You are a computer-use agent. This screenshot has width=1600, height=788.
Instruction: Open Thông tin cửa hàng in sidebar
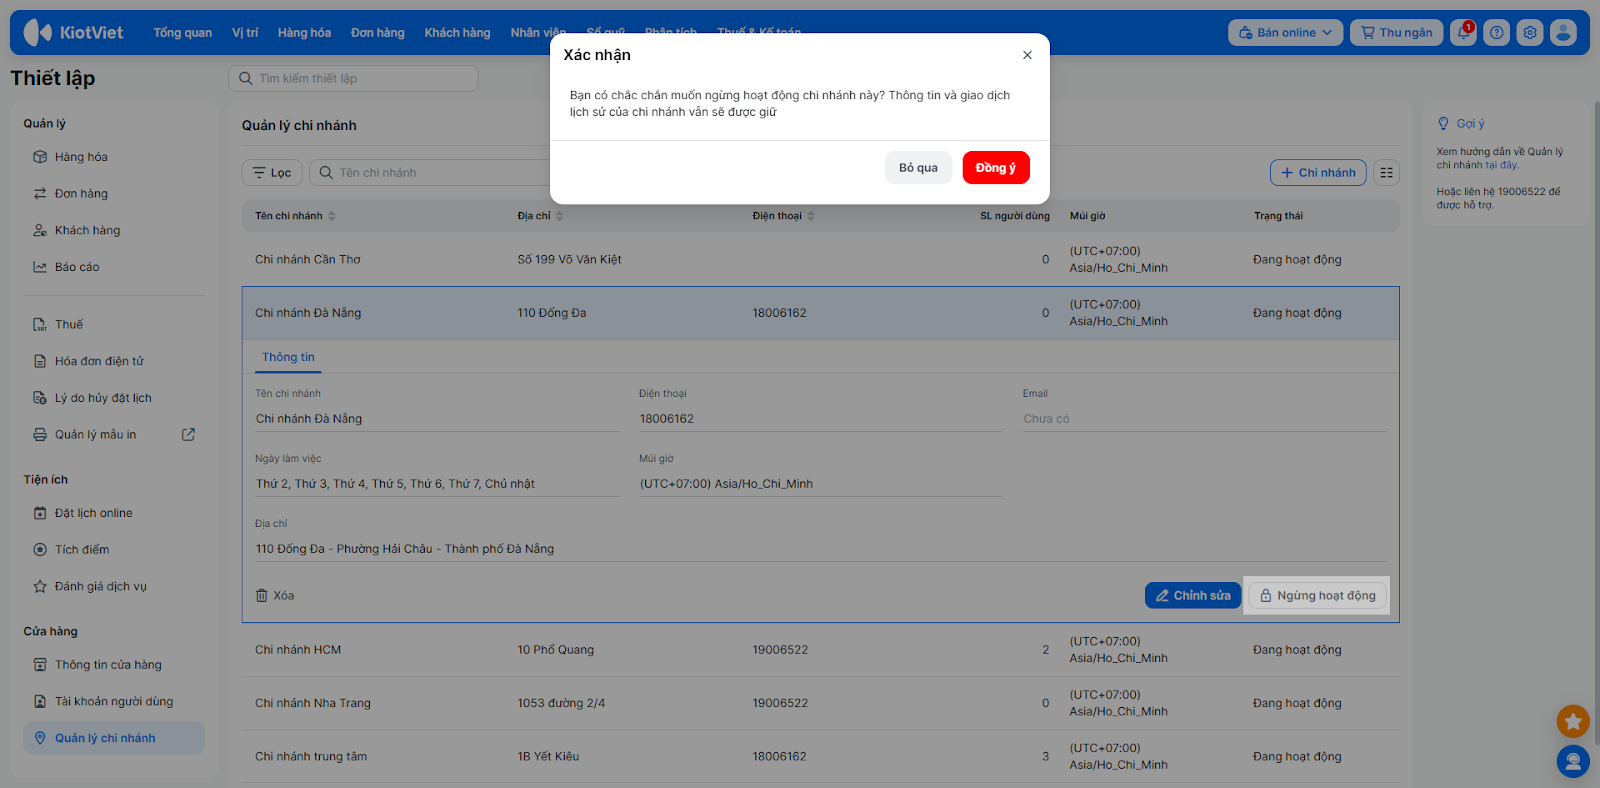coord(108,665)
